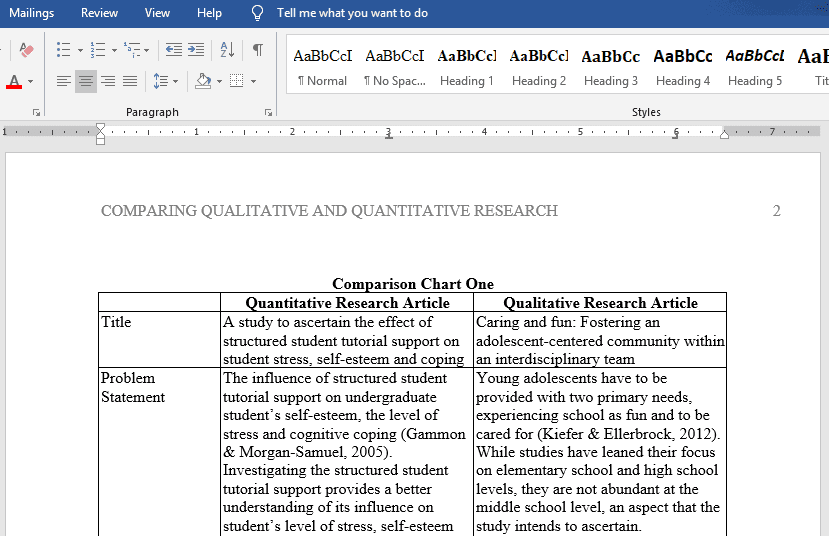829x536 pixels.
Task: Apply the Heading 1 style
Action: tap(467, 66)
